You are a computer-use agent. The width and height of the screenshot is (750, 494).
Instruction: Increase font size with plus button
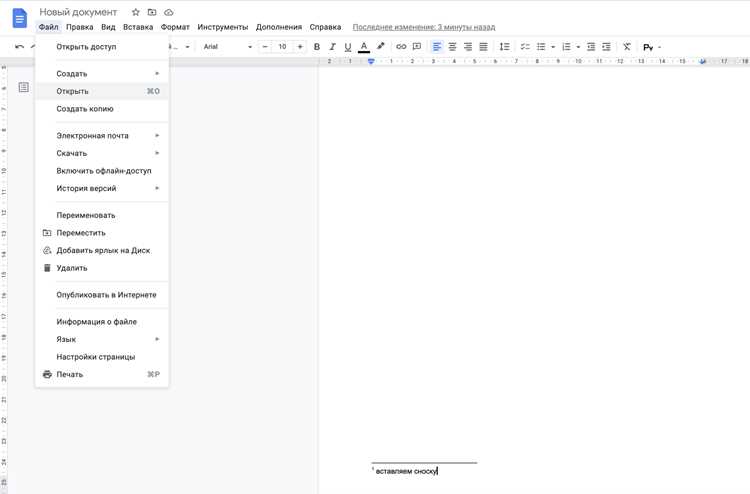tap(300, 46)
